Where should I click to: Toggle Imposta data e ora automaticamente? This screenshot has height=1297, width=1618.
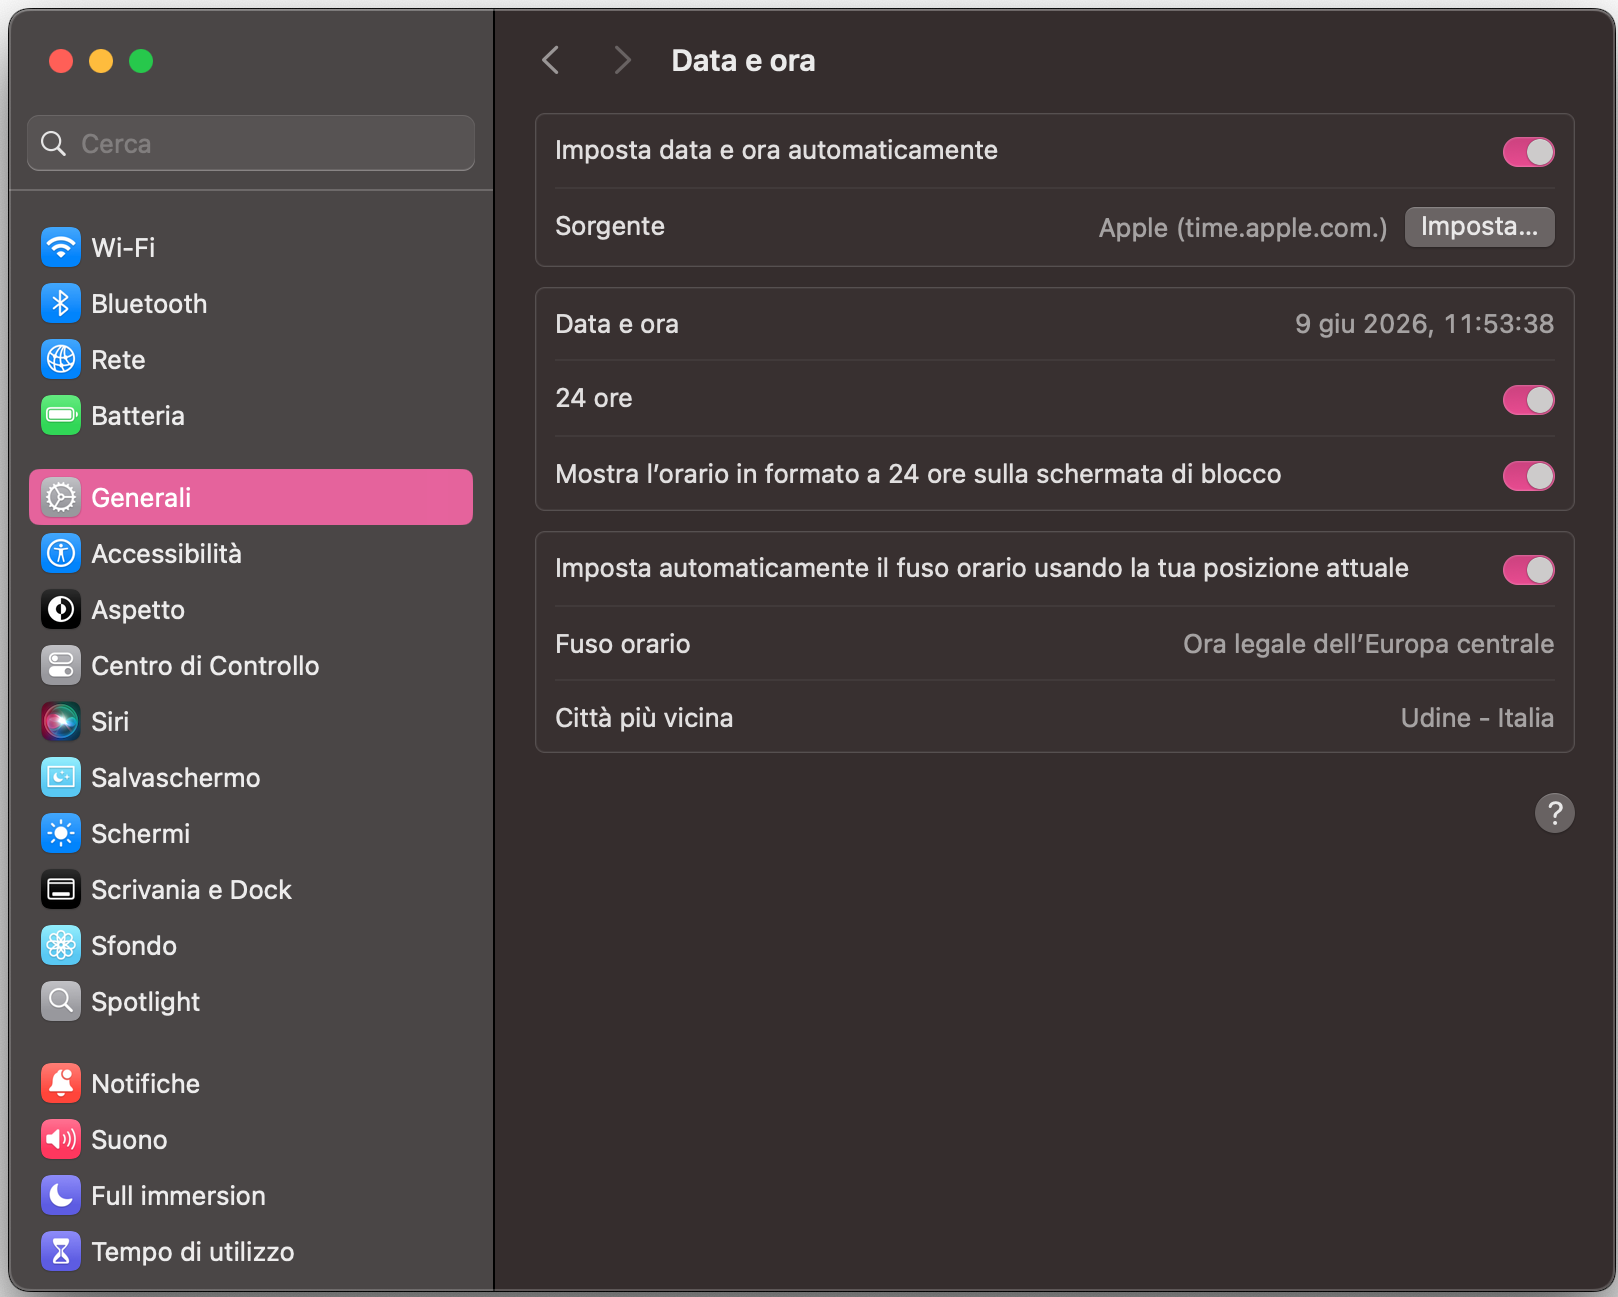point(1528,152)
